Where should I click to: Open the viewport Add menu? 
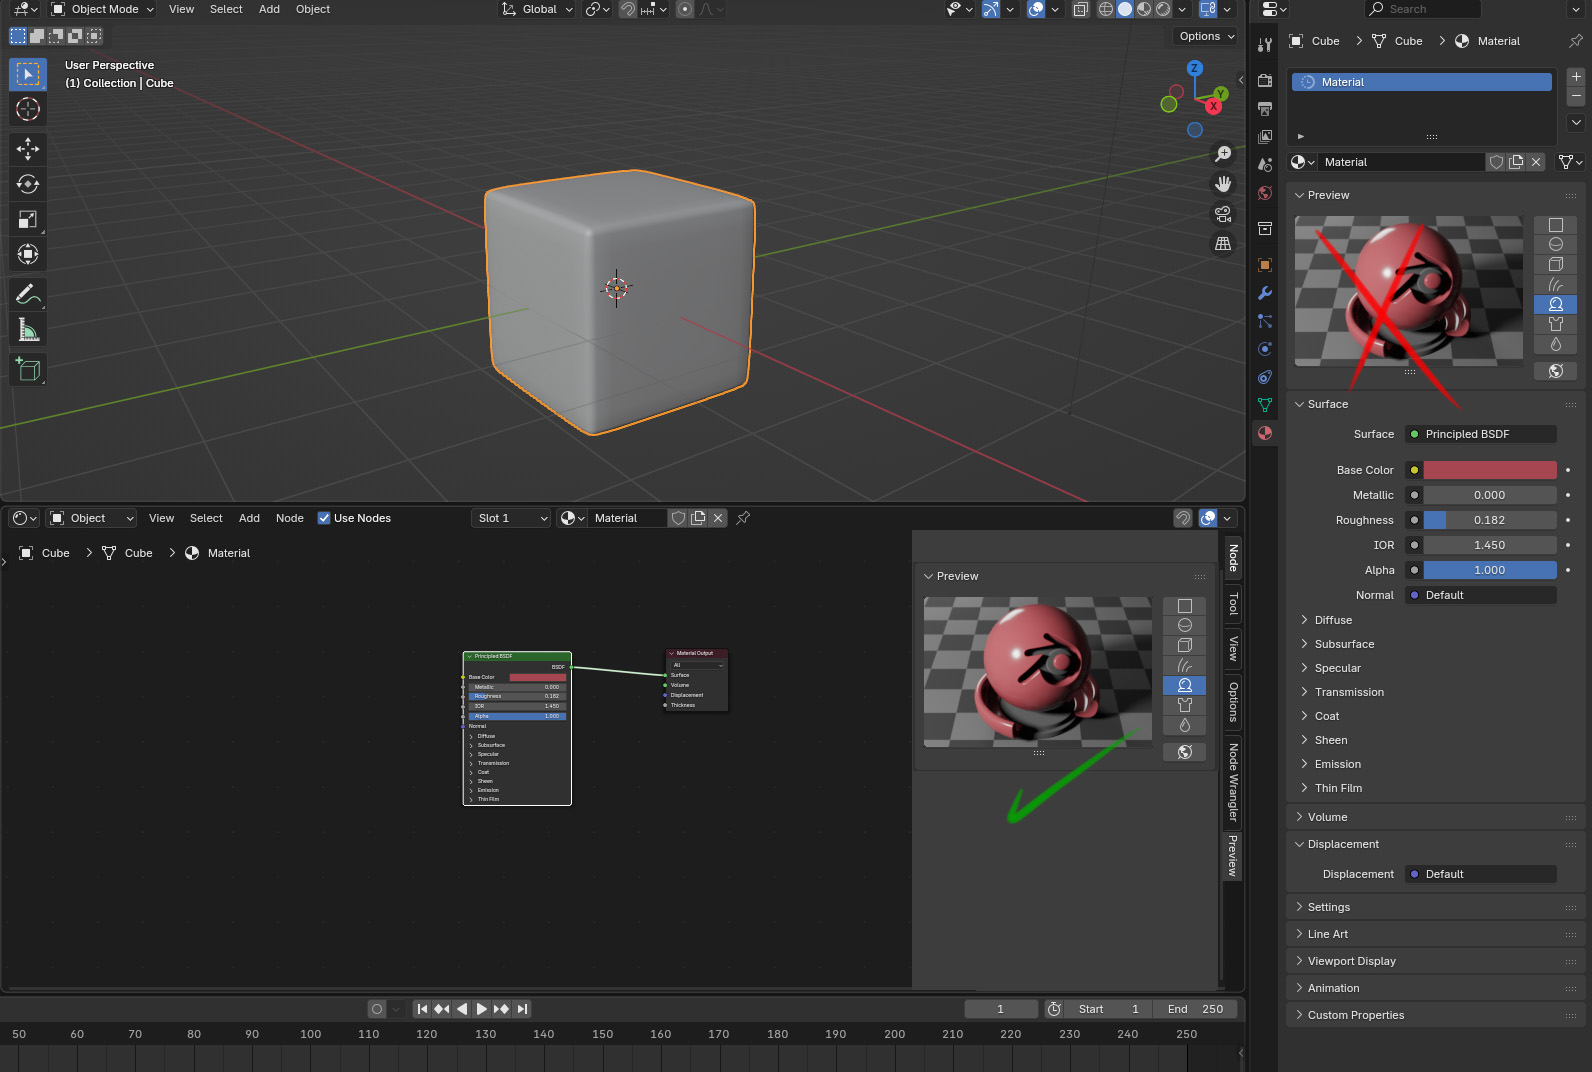click(269, 9)
